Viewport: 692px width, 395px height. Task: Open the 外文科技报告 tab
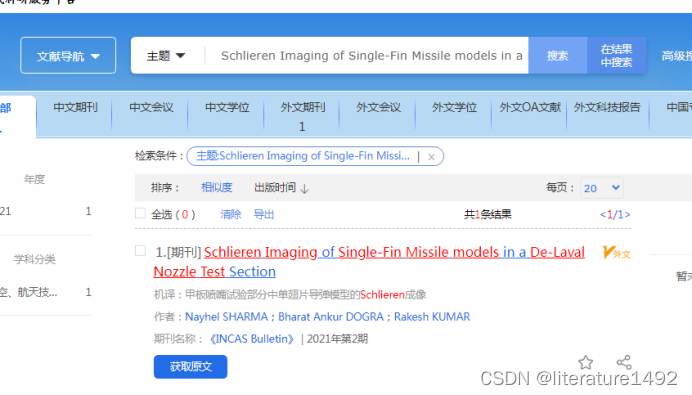[607, 108]
